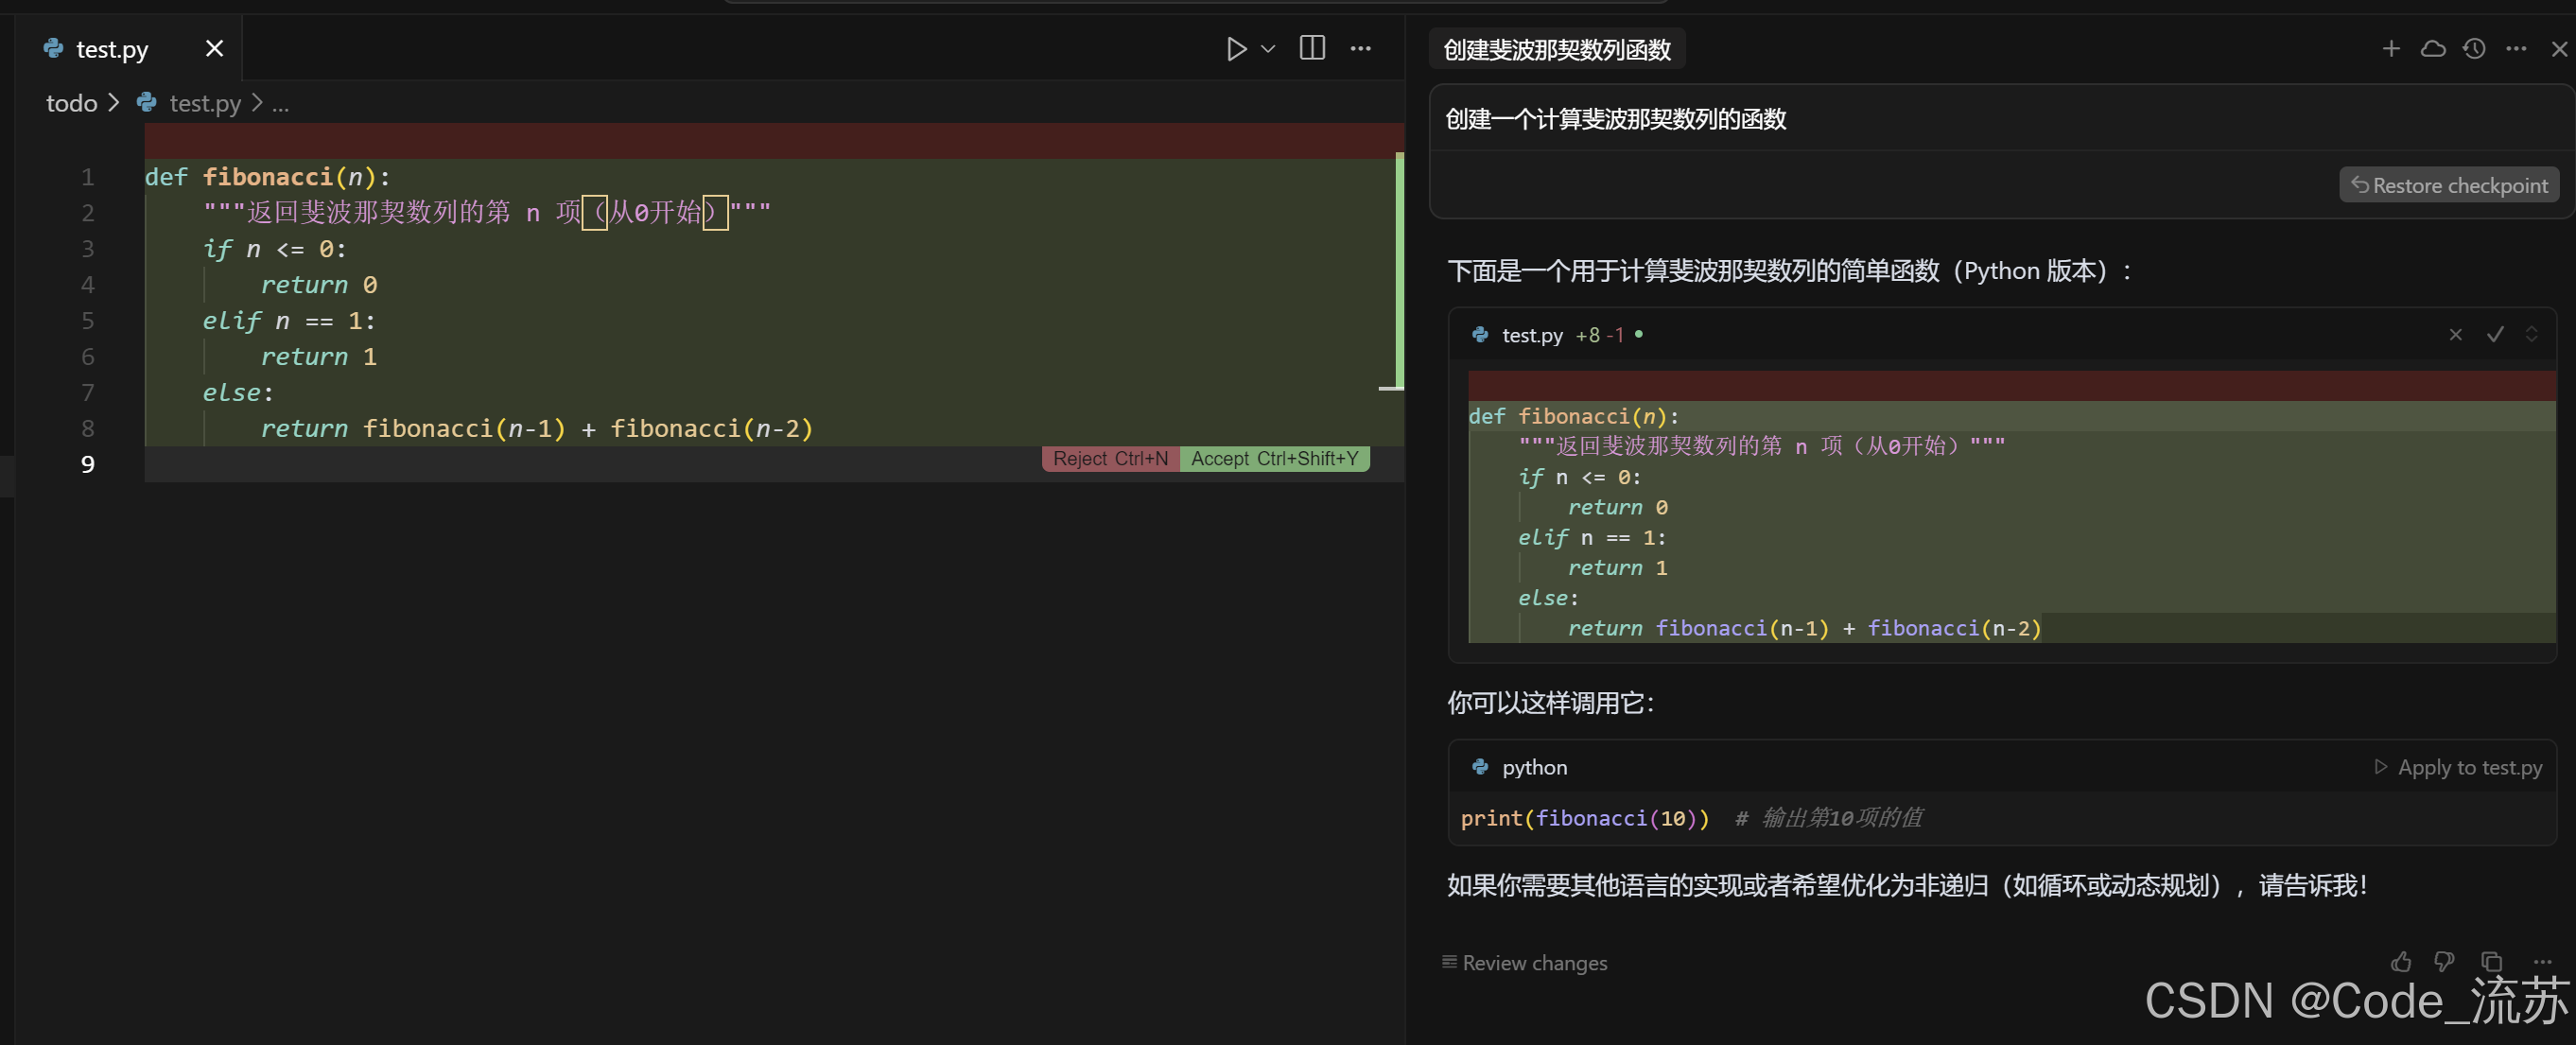This screenshot has width=2576, height=1045.
Task: Accept the test.py diff with checkmark icon
Action: (2495, 335)
